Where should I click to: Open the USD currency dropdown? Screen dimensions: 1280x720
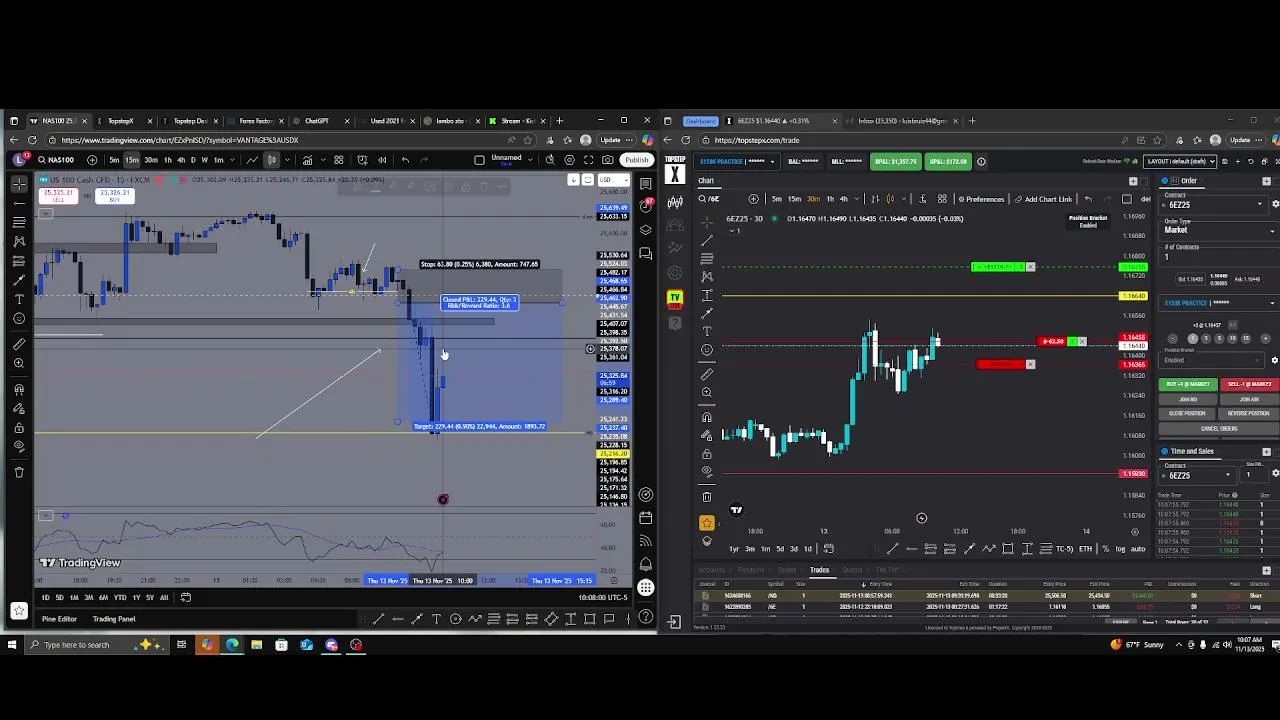click(613, 180)
